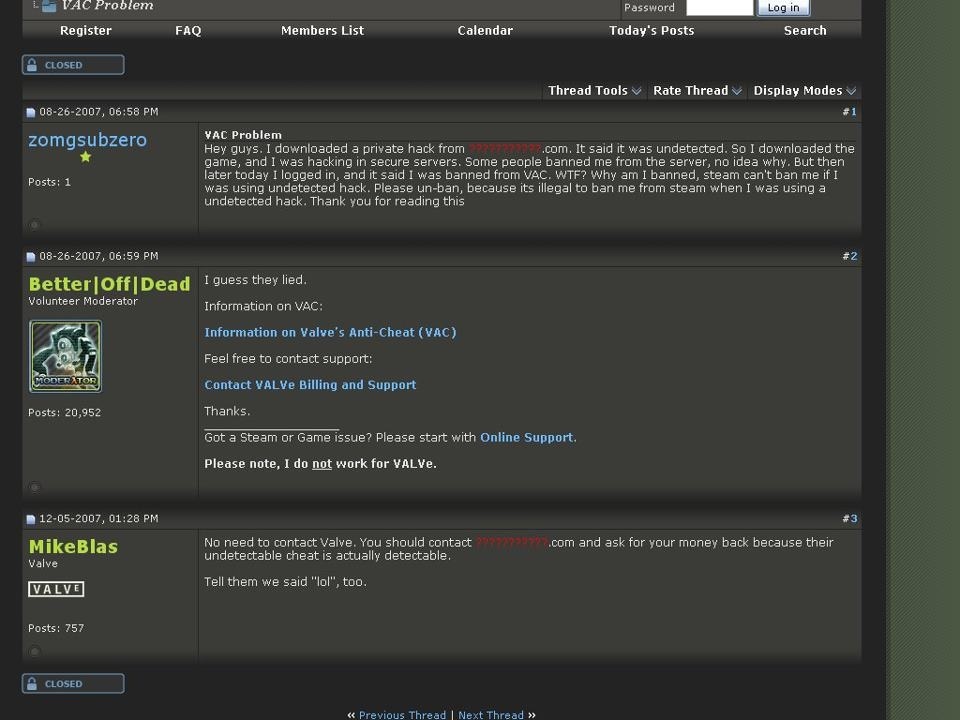960x720 pixels.
Task: Click the Valve logo badge under MikeBlas
Action: (56, 589)
